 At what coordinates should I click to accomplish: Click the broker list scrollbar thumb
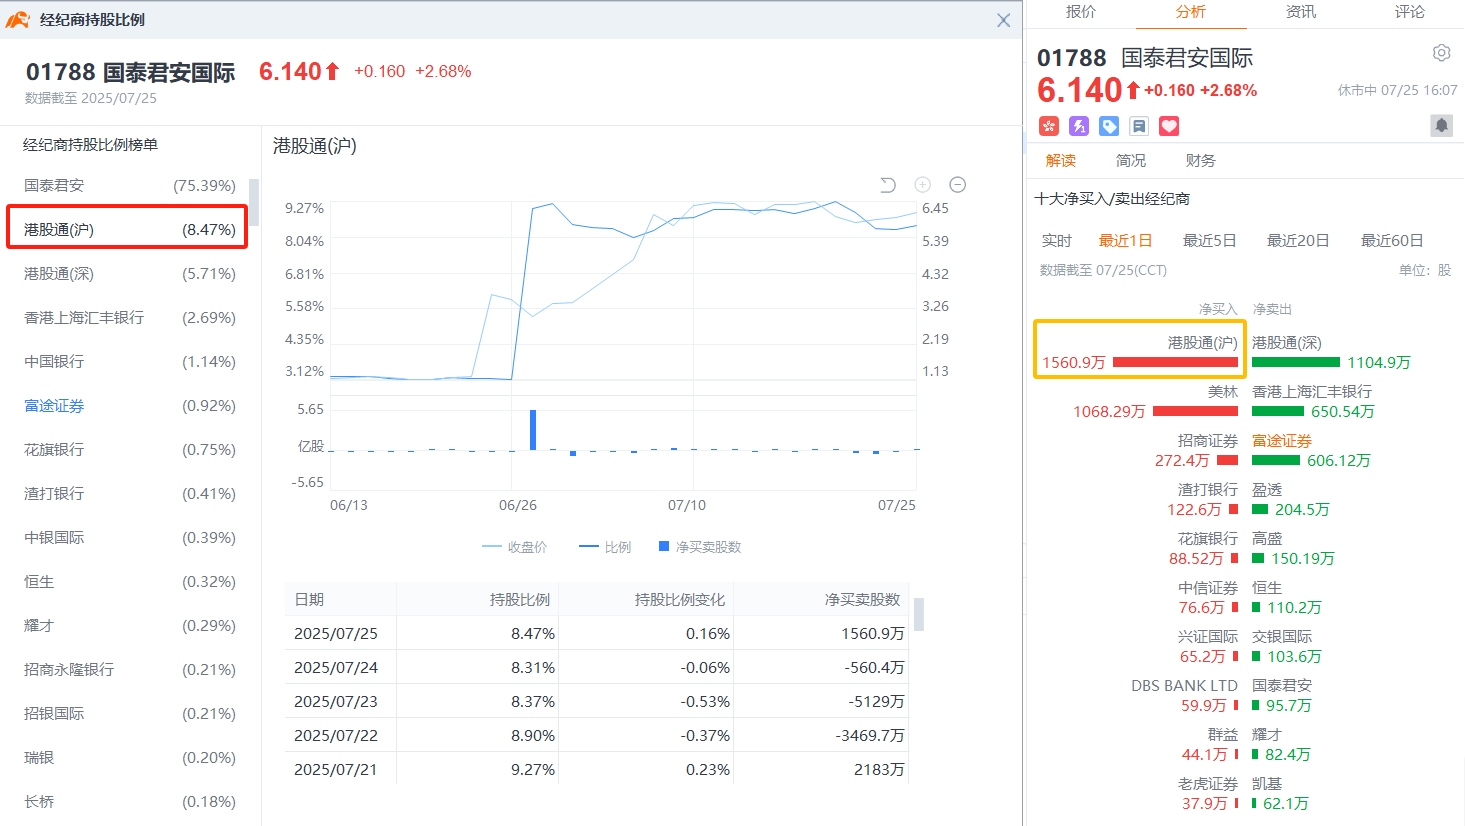pos(254,202)
